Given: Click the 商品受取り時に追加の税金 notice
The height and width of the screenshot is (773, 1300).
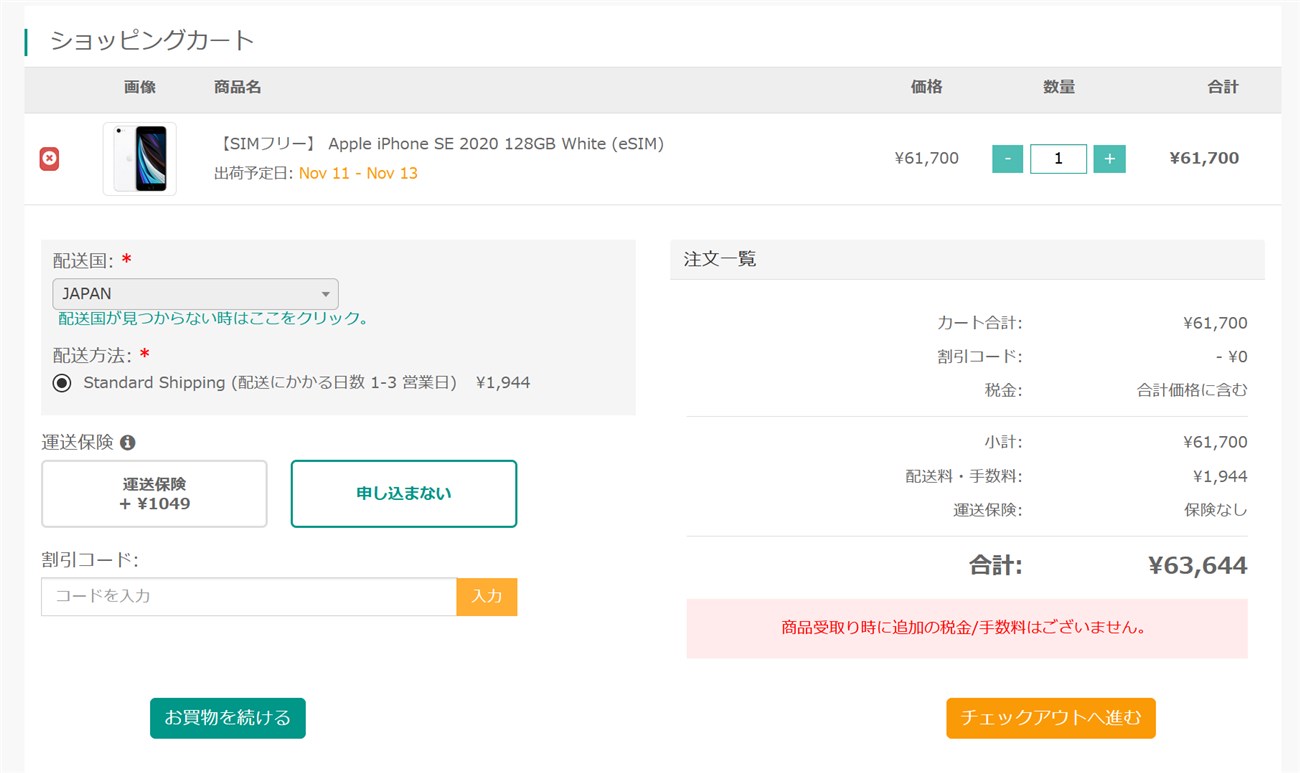Looking at the screenshot, I should coord(967,629).
